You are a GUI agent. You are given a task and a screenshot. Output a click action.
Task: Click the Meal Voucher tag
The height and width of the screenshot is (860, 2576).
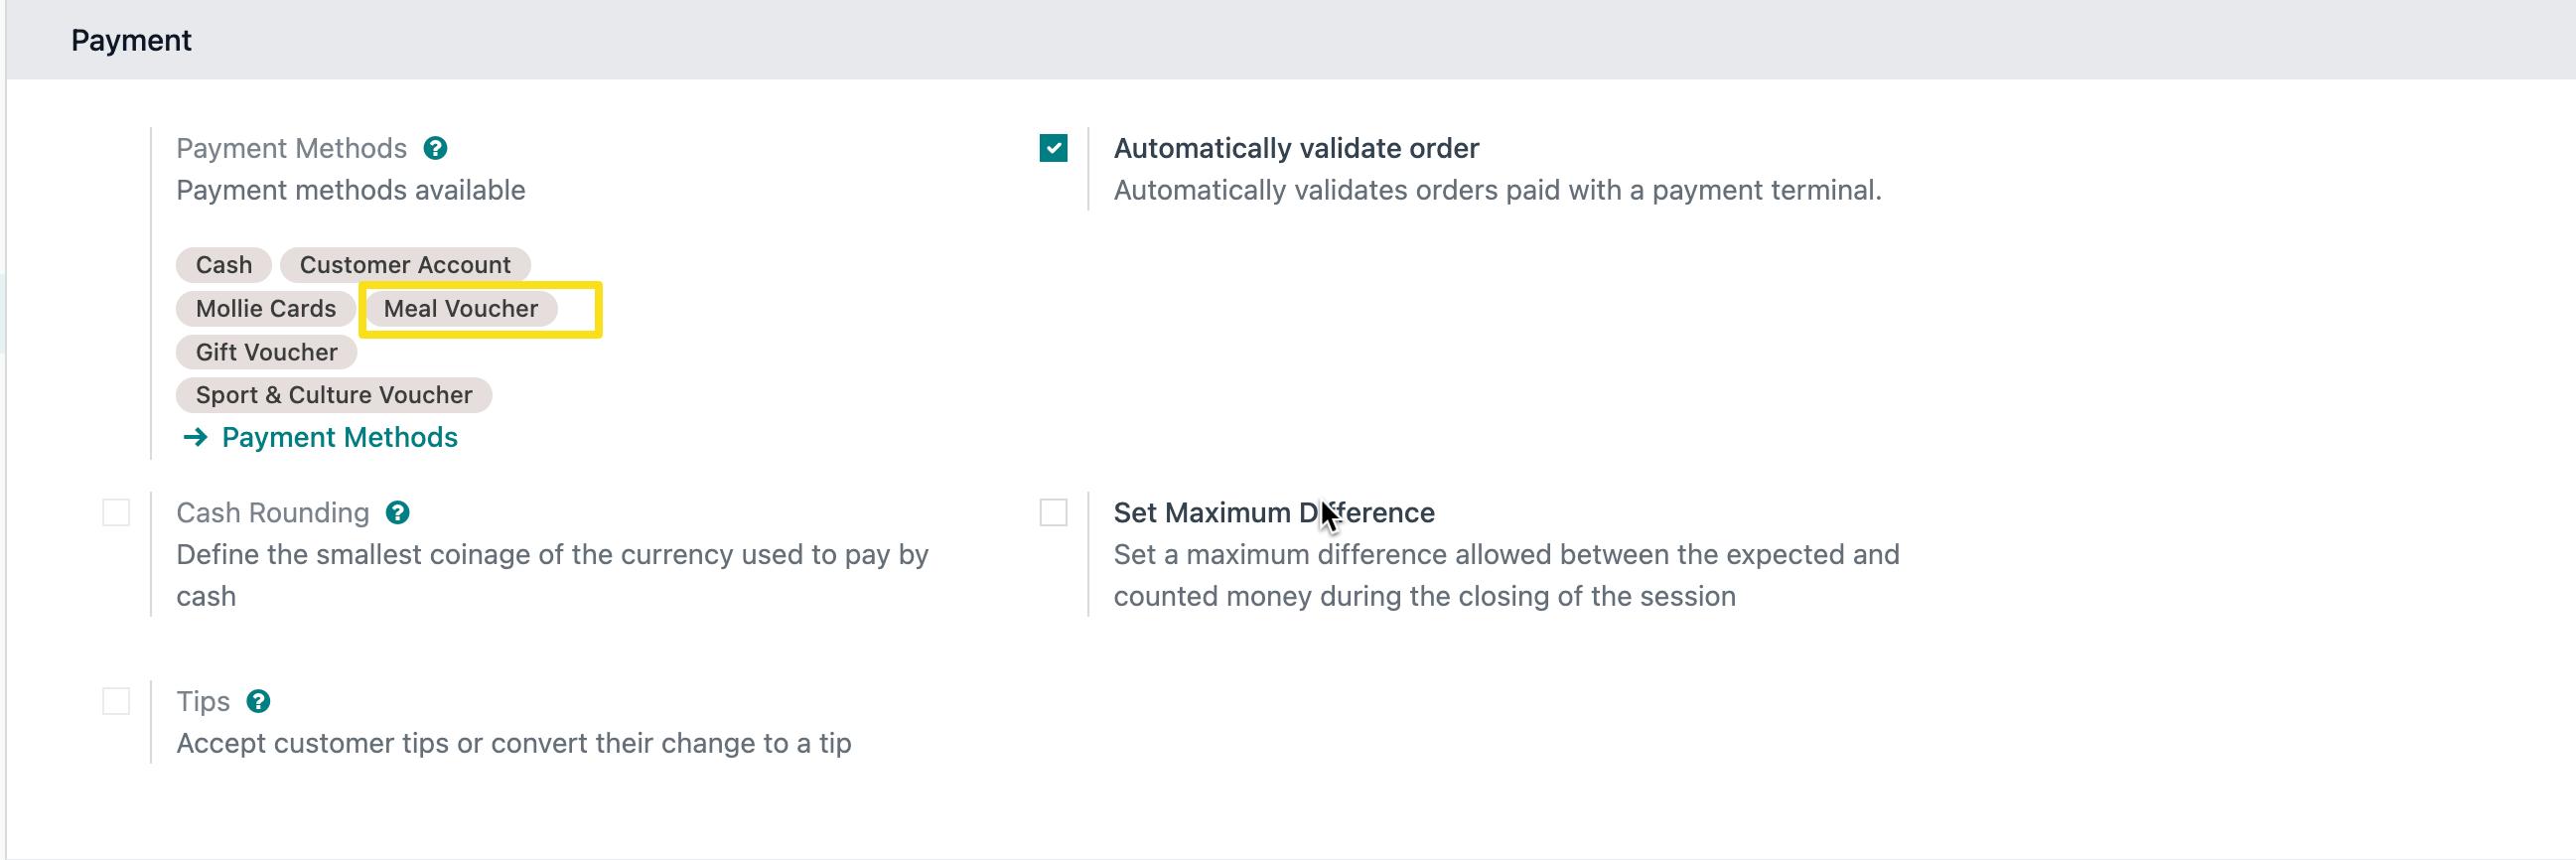click(460, 309)
